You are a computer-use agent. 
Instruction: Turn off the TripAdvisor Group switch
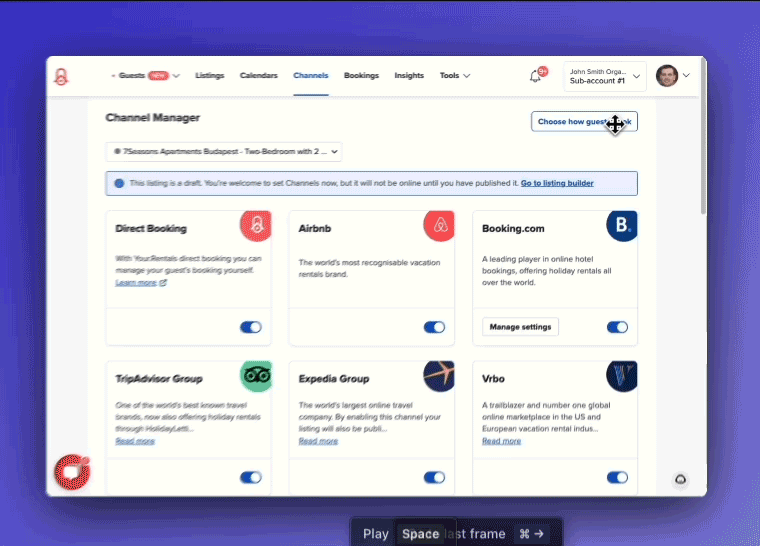[251, 478]
